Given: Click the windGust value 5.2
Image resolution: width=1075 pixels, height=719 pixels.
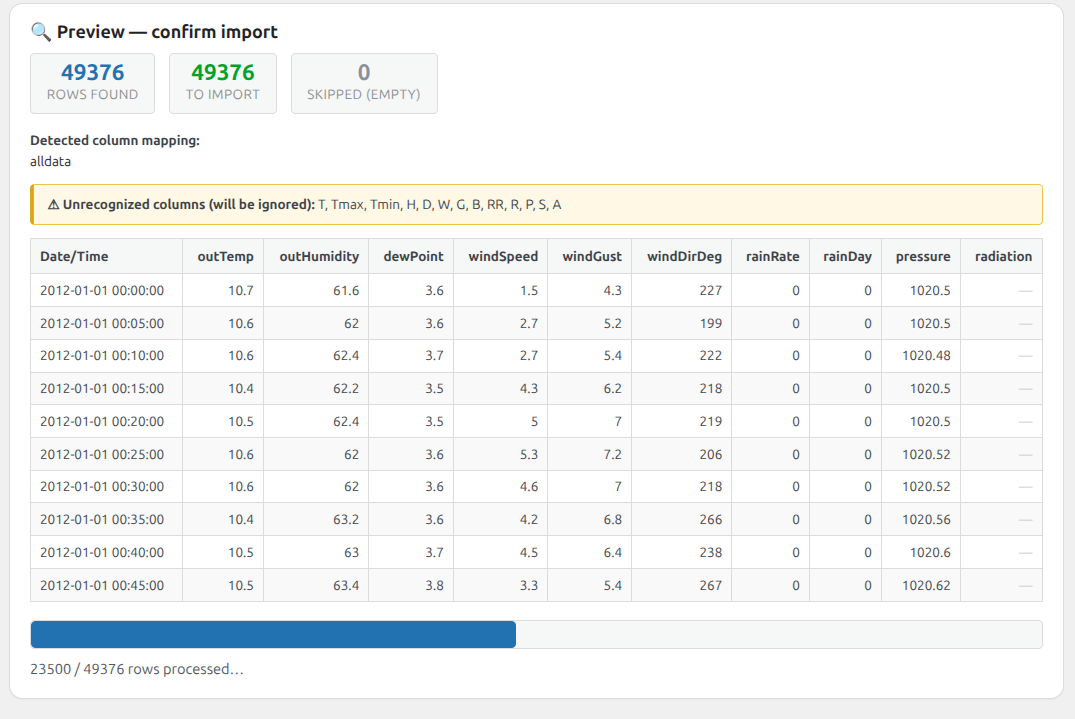Looking at the screenshot, I should [612, 324].
